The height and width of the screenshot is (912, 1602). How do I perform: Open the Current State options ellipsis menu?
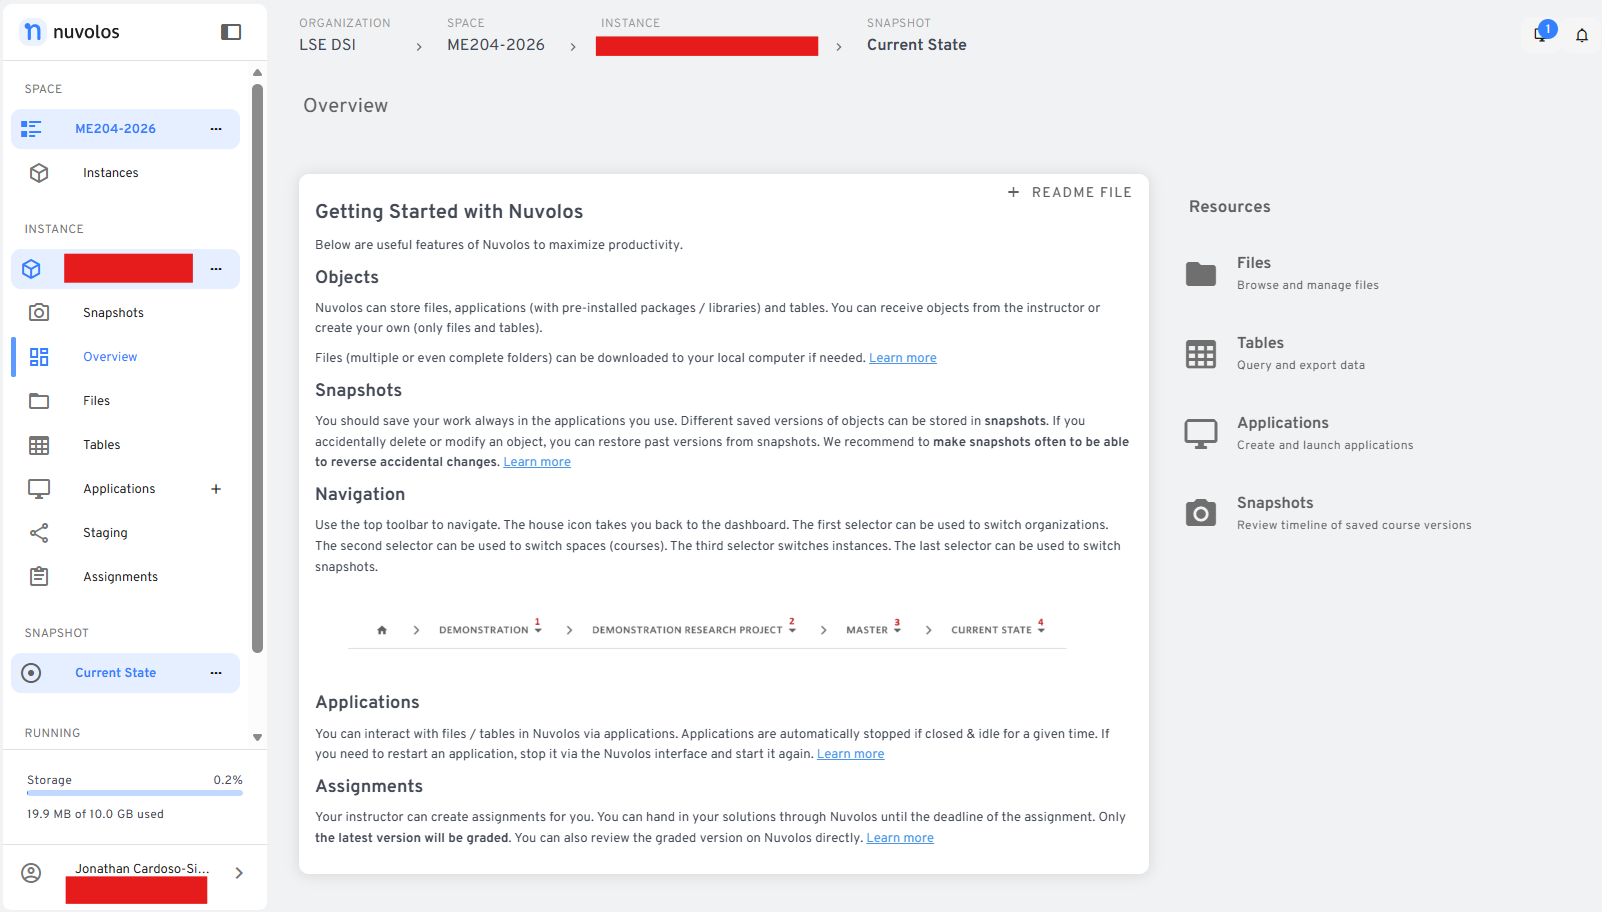[x=216, y=673]
